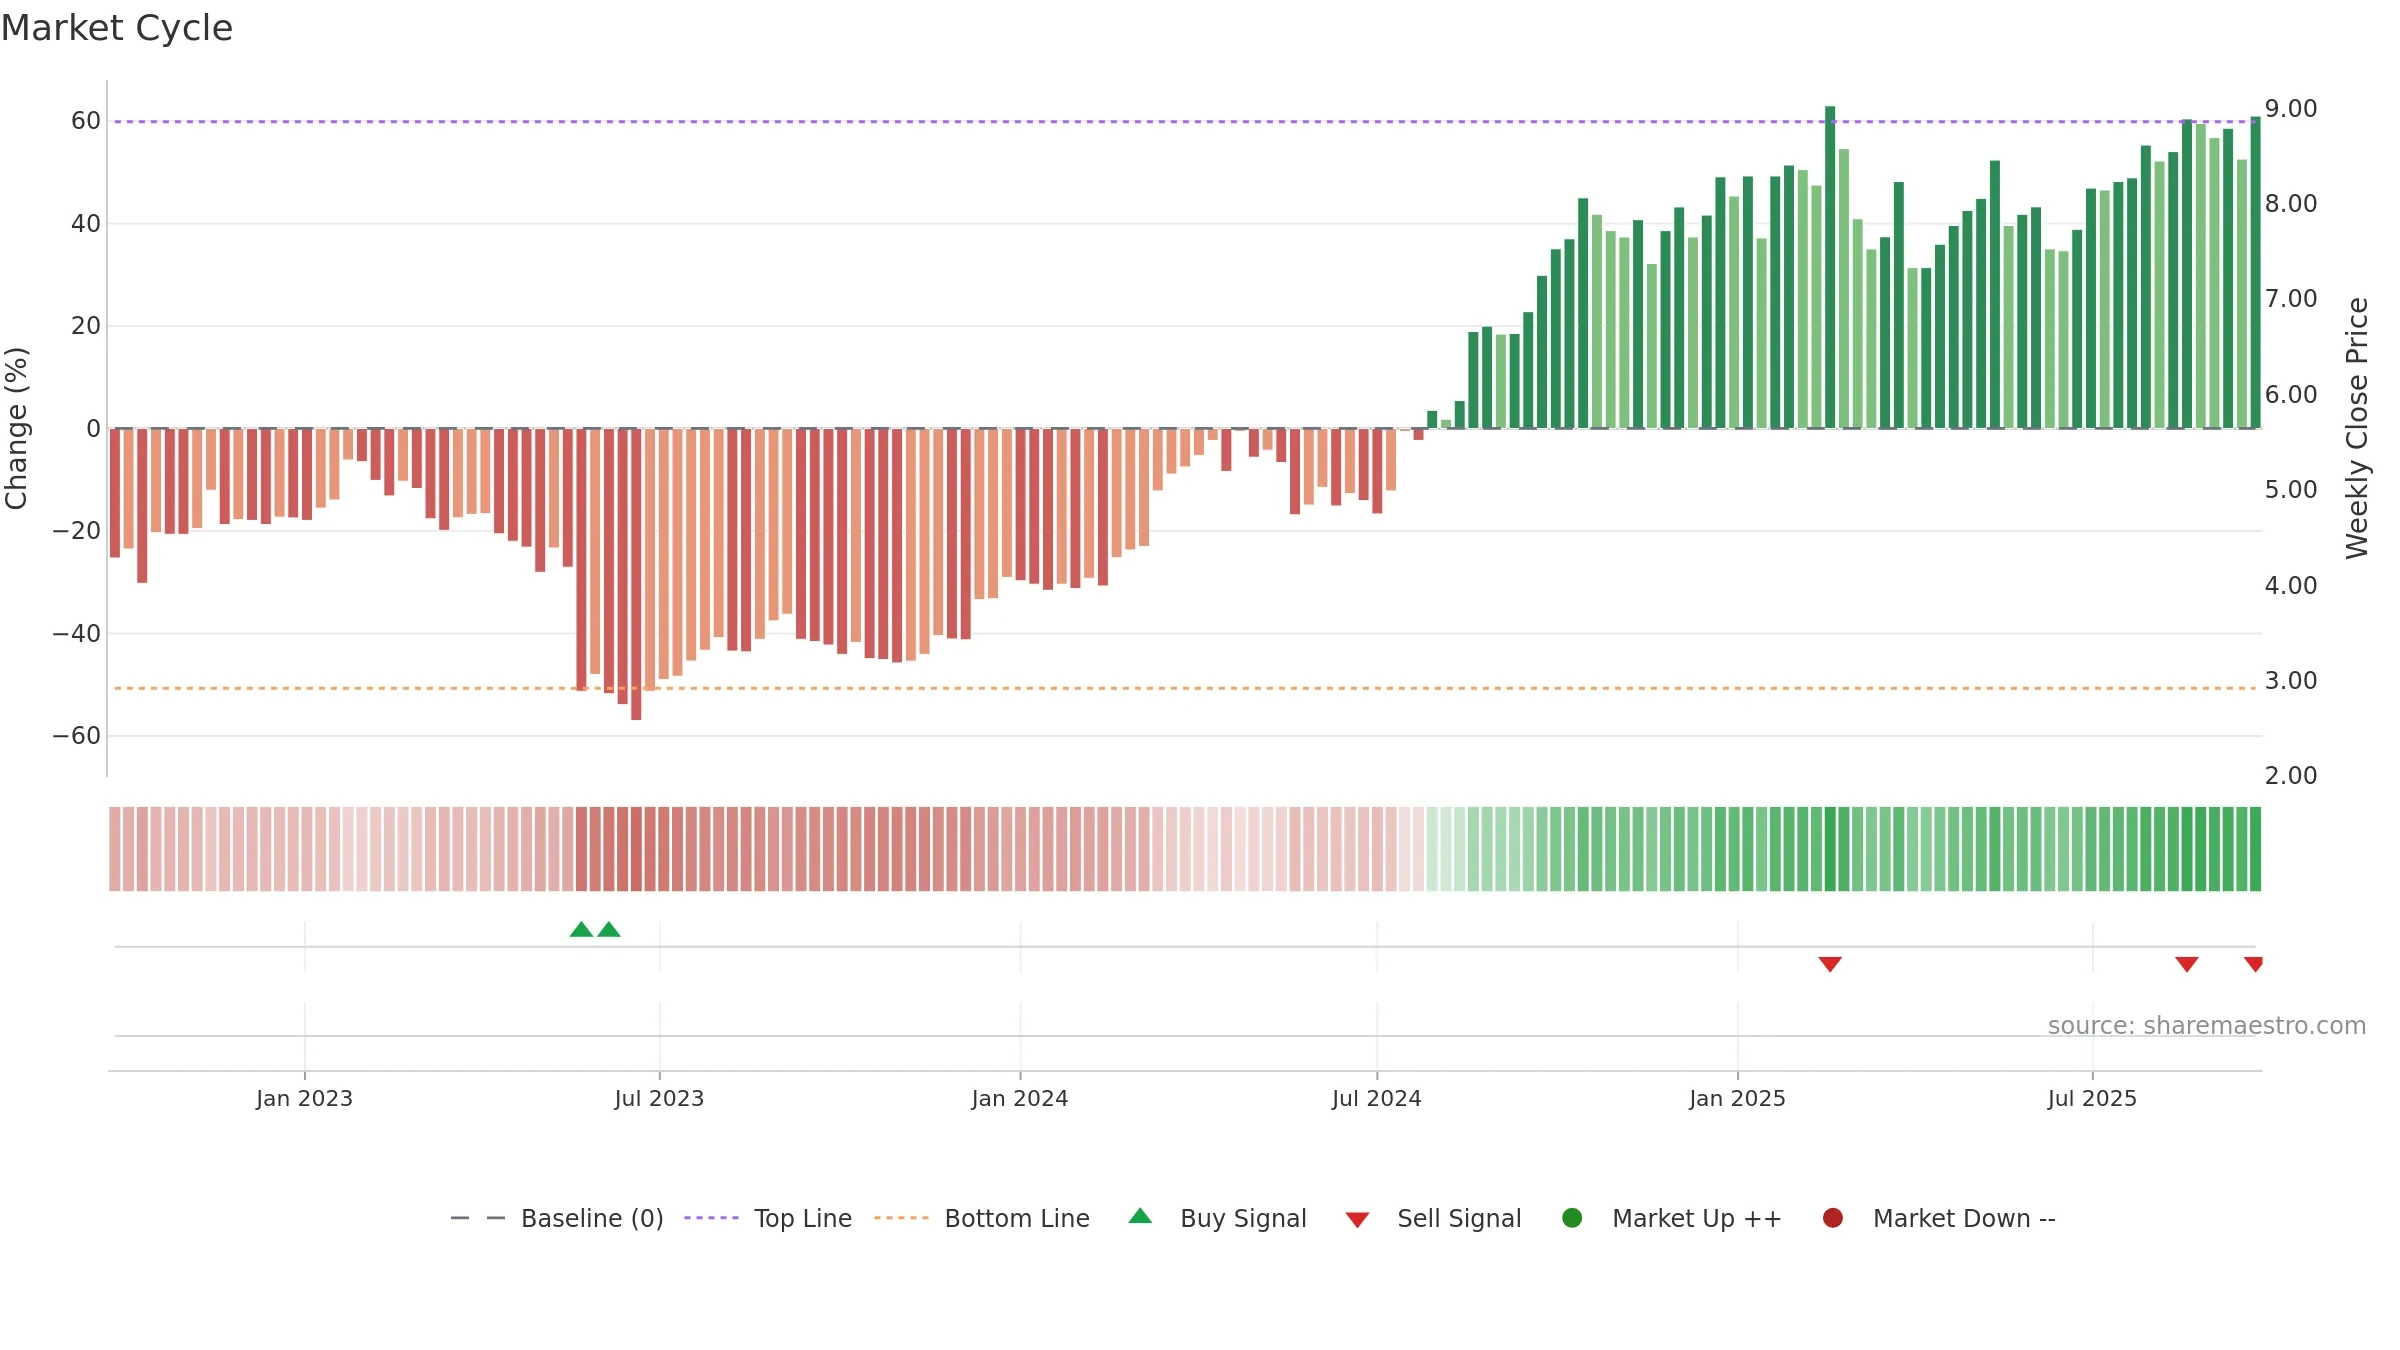The height and width of the screenshot is (1350, 2400).
Task: Click the Buy Signal legend label
Action: point(1243,1218)
